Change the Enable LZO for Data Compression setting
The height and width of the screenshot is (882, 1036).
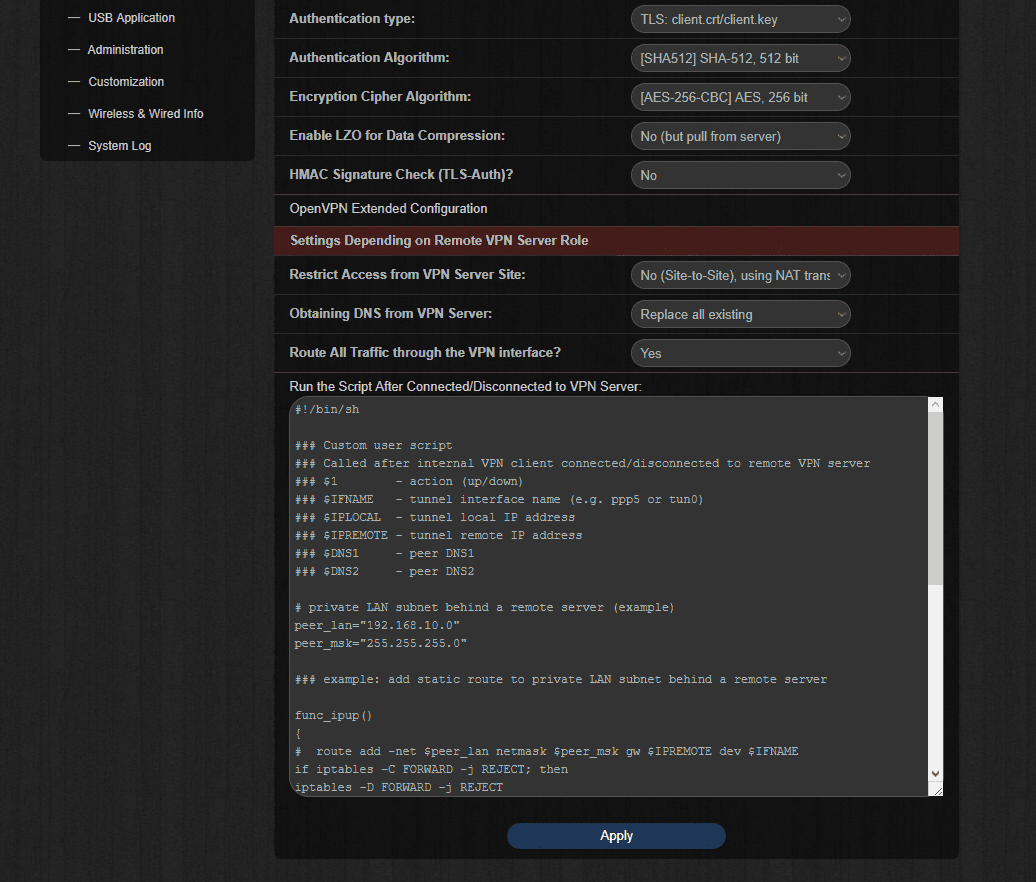click(x=740, y=136)
